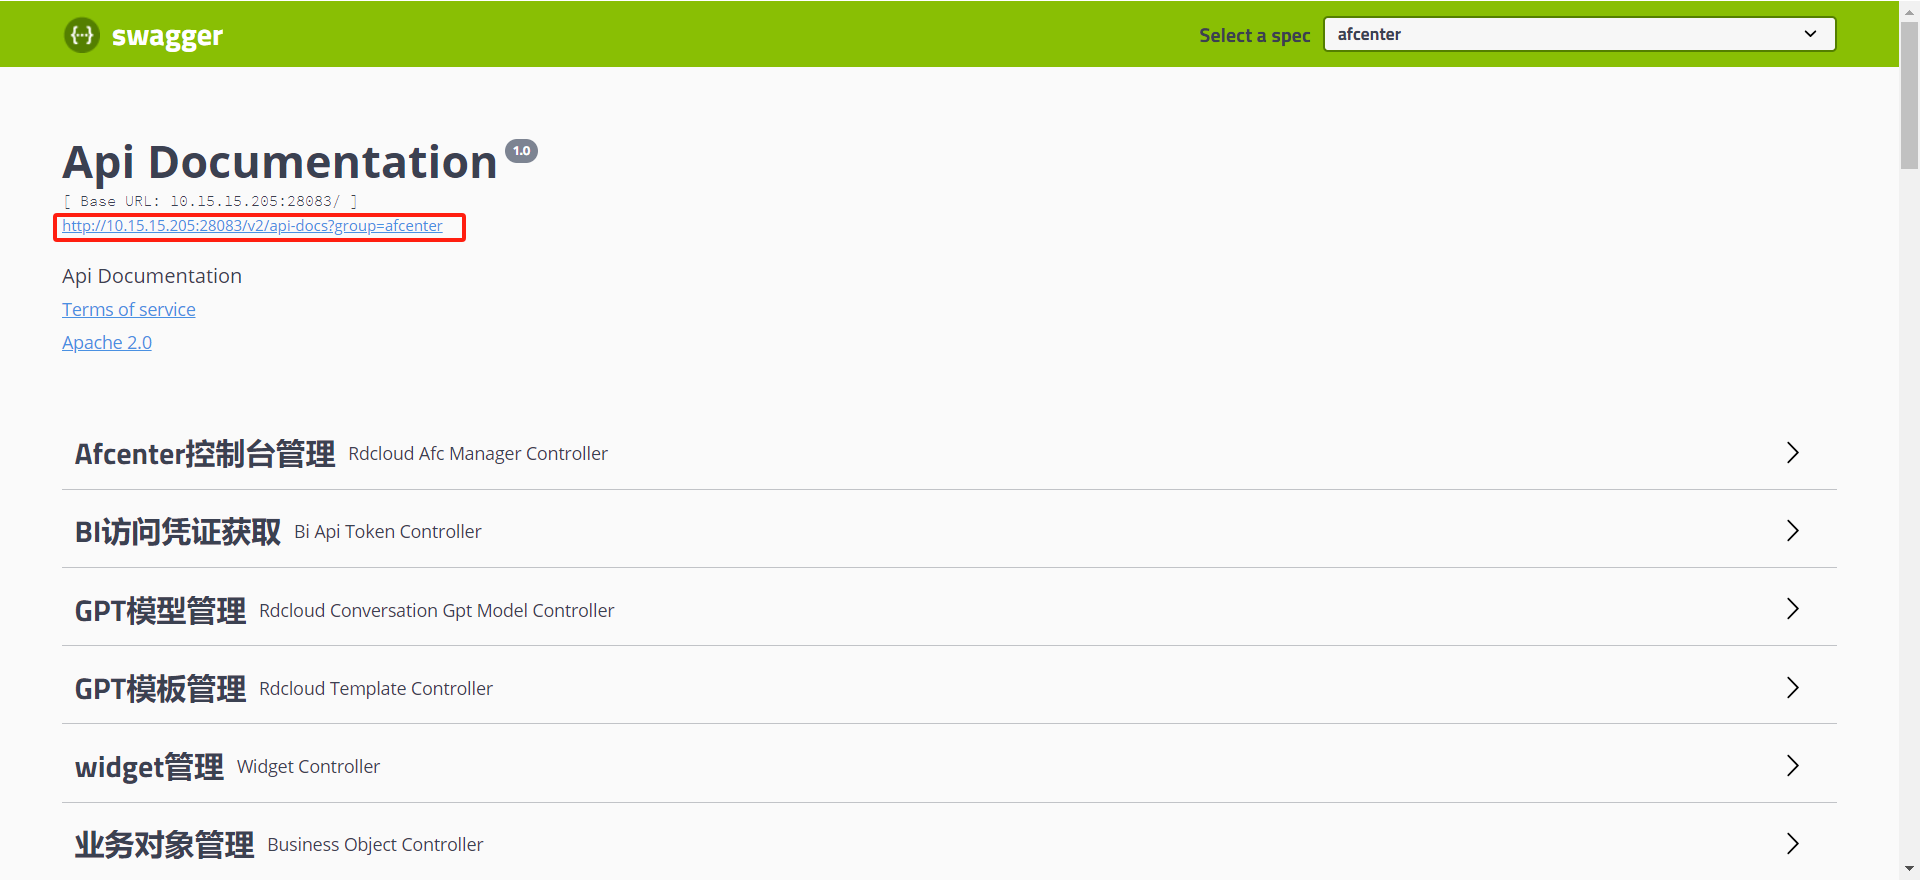This screenshot has width=1920, height=880.
Task: Click the Widget Controller description text
Action: pos(308,767)
